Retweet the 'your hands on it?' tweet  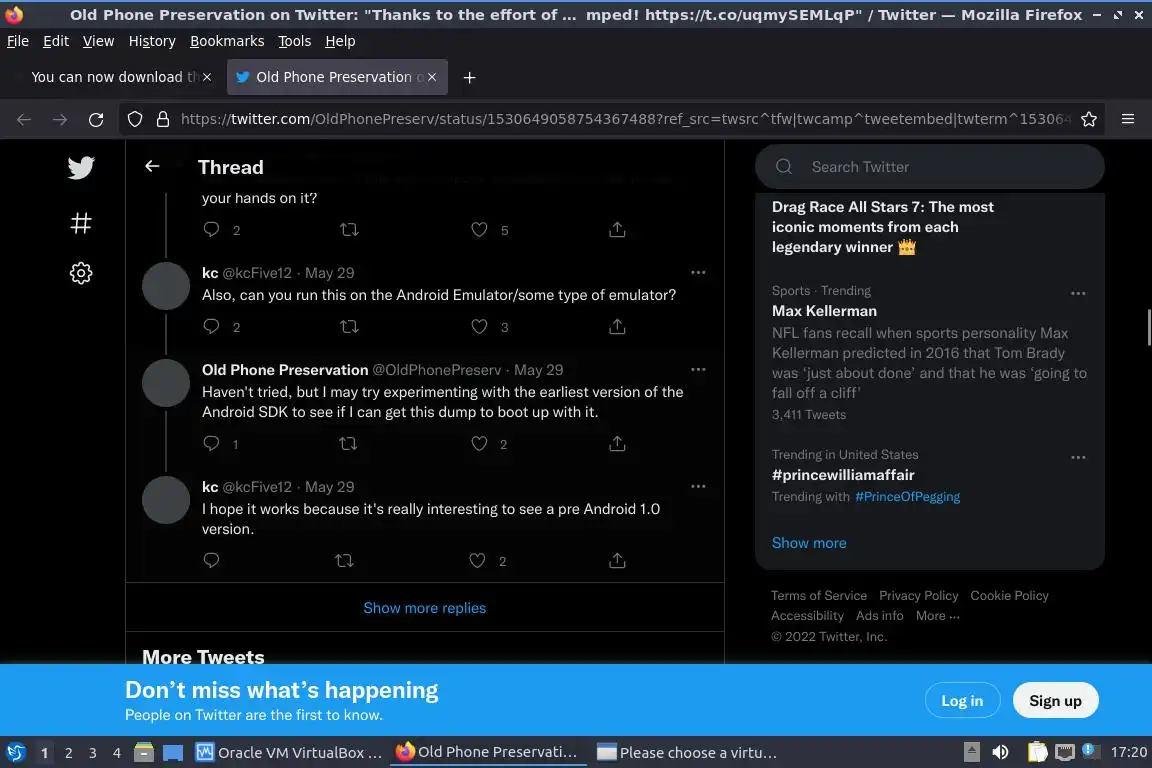pos(349,229)
